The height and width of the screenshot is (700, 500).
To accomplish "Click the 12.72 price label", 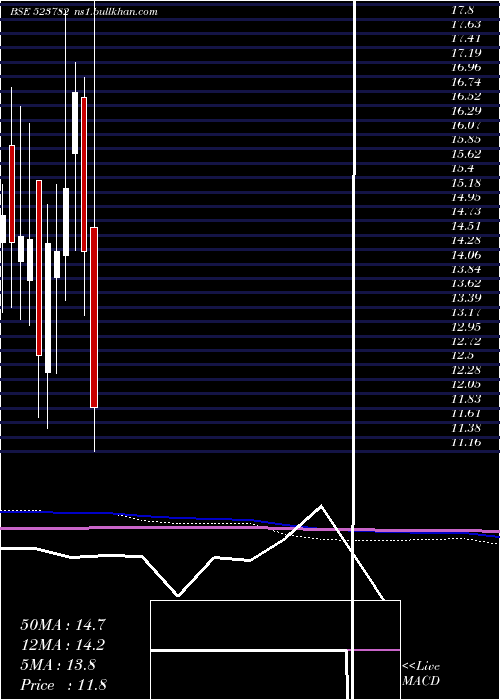I will pos(466,342).
